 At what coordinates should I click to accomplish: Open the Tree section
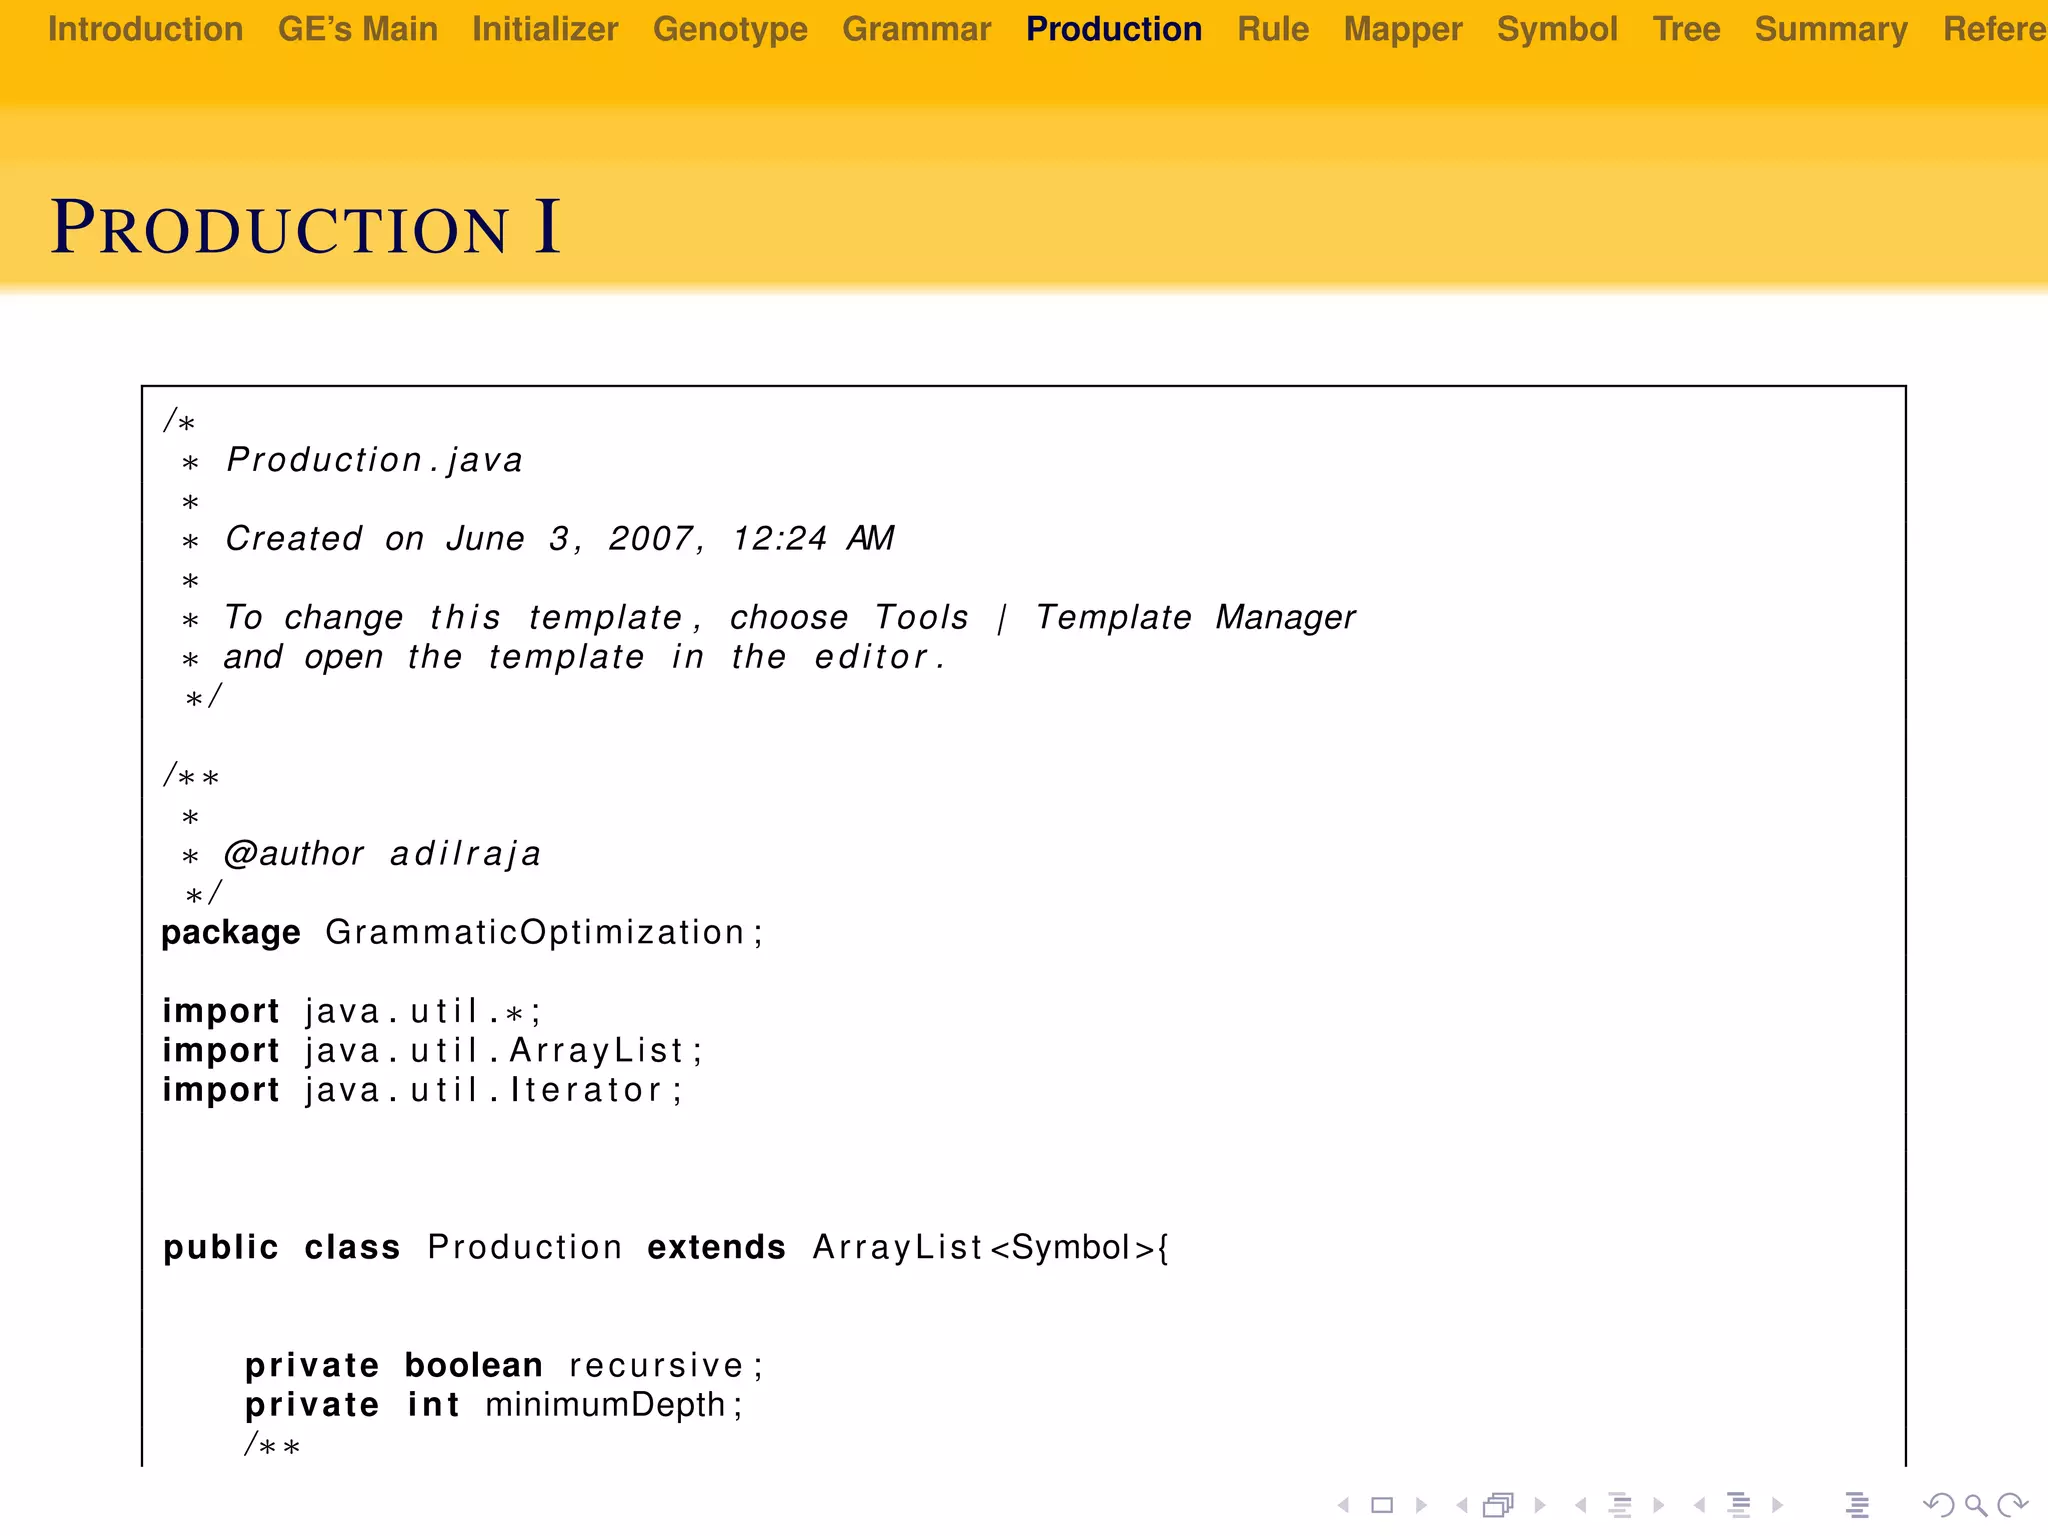click(1686, 29)
